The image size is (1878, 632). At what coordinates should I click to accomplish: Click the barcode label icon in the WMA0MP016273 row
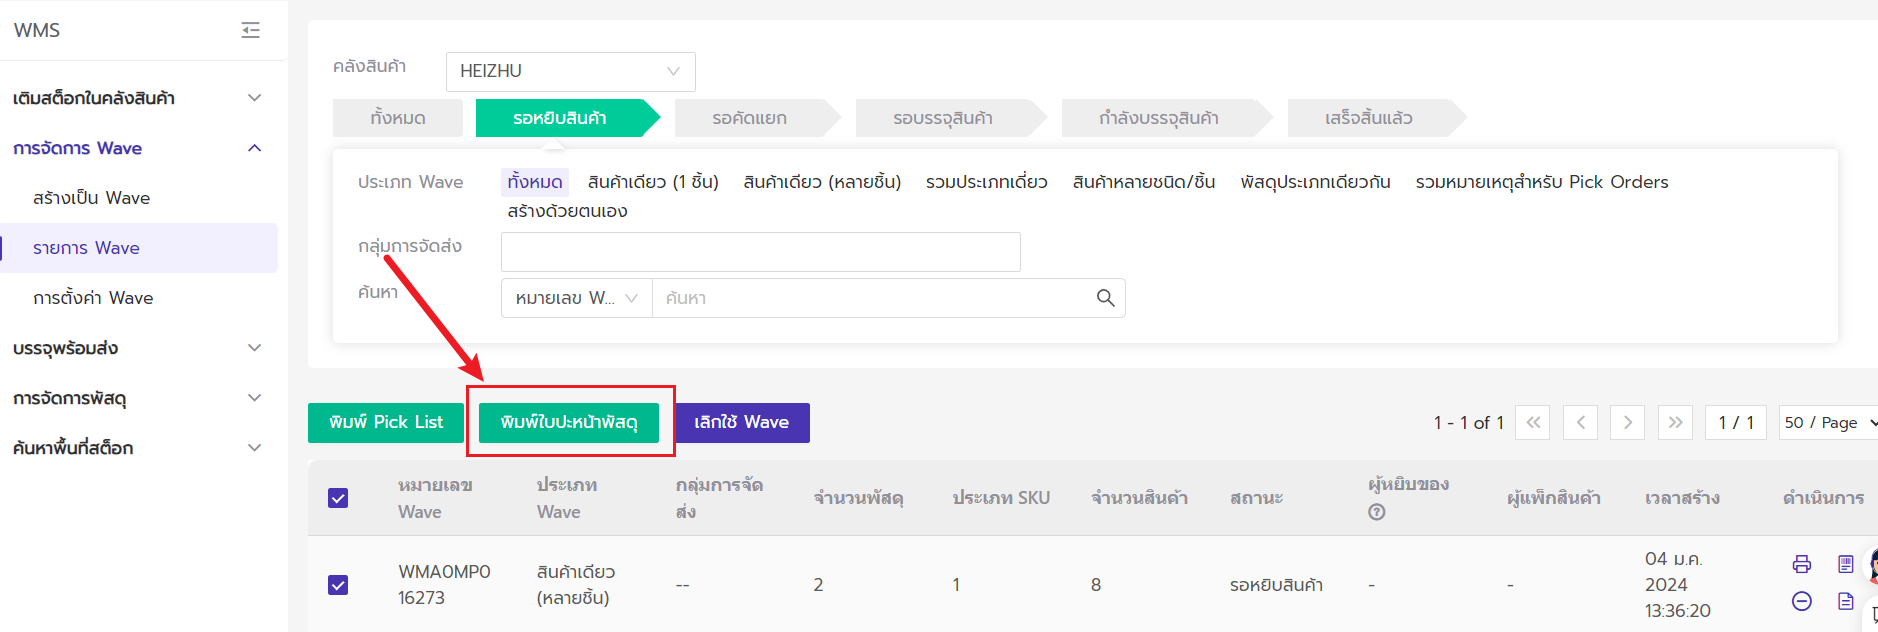click(1846, 564)
